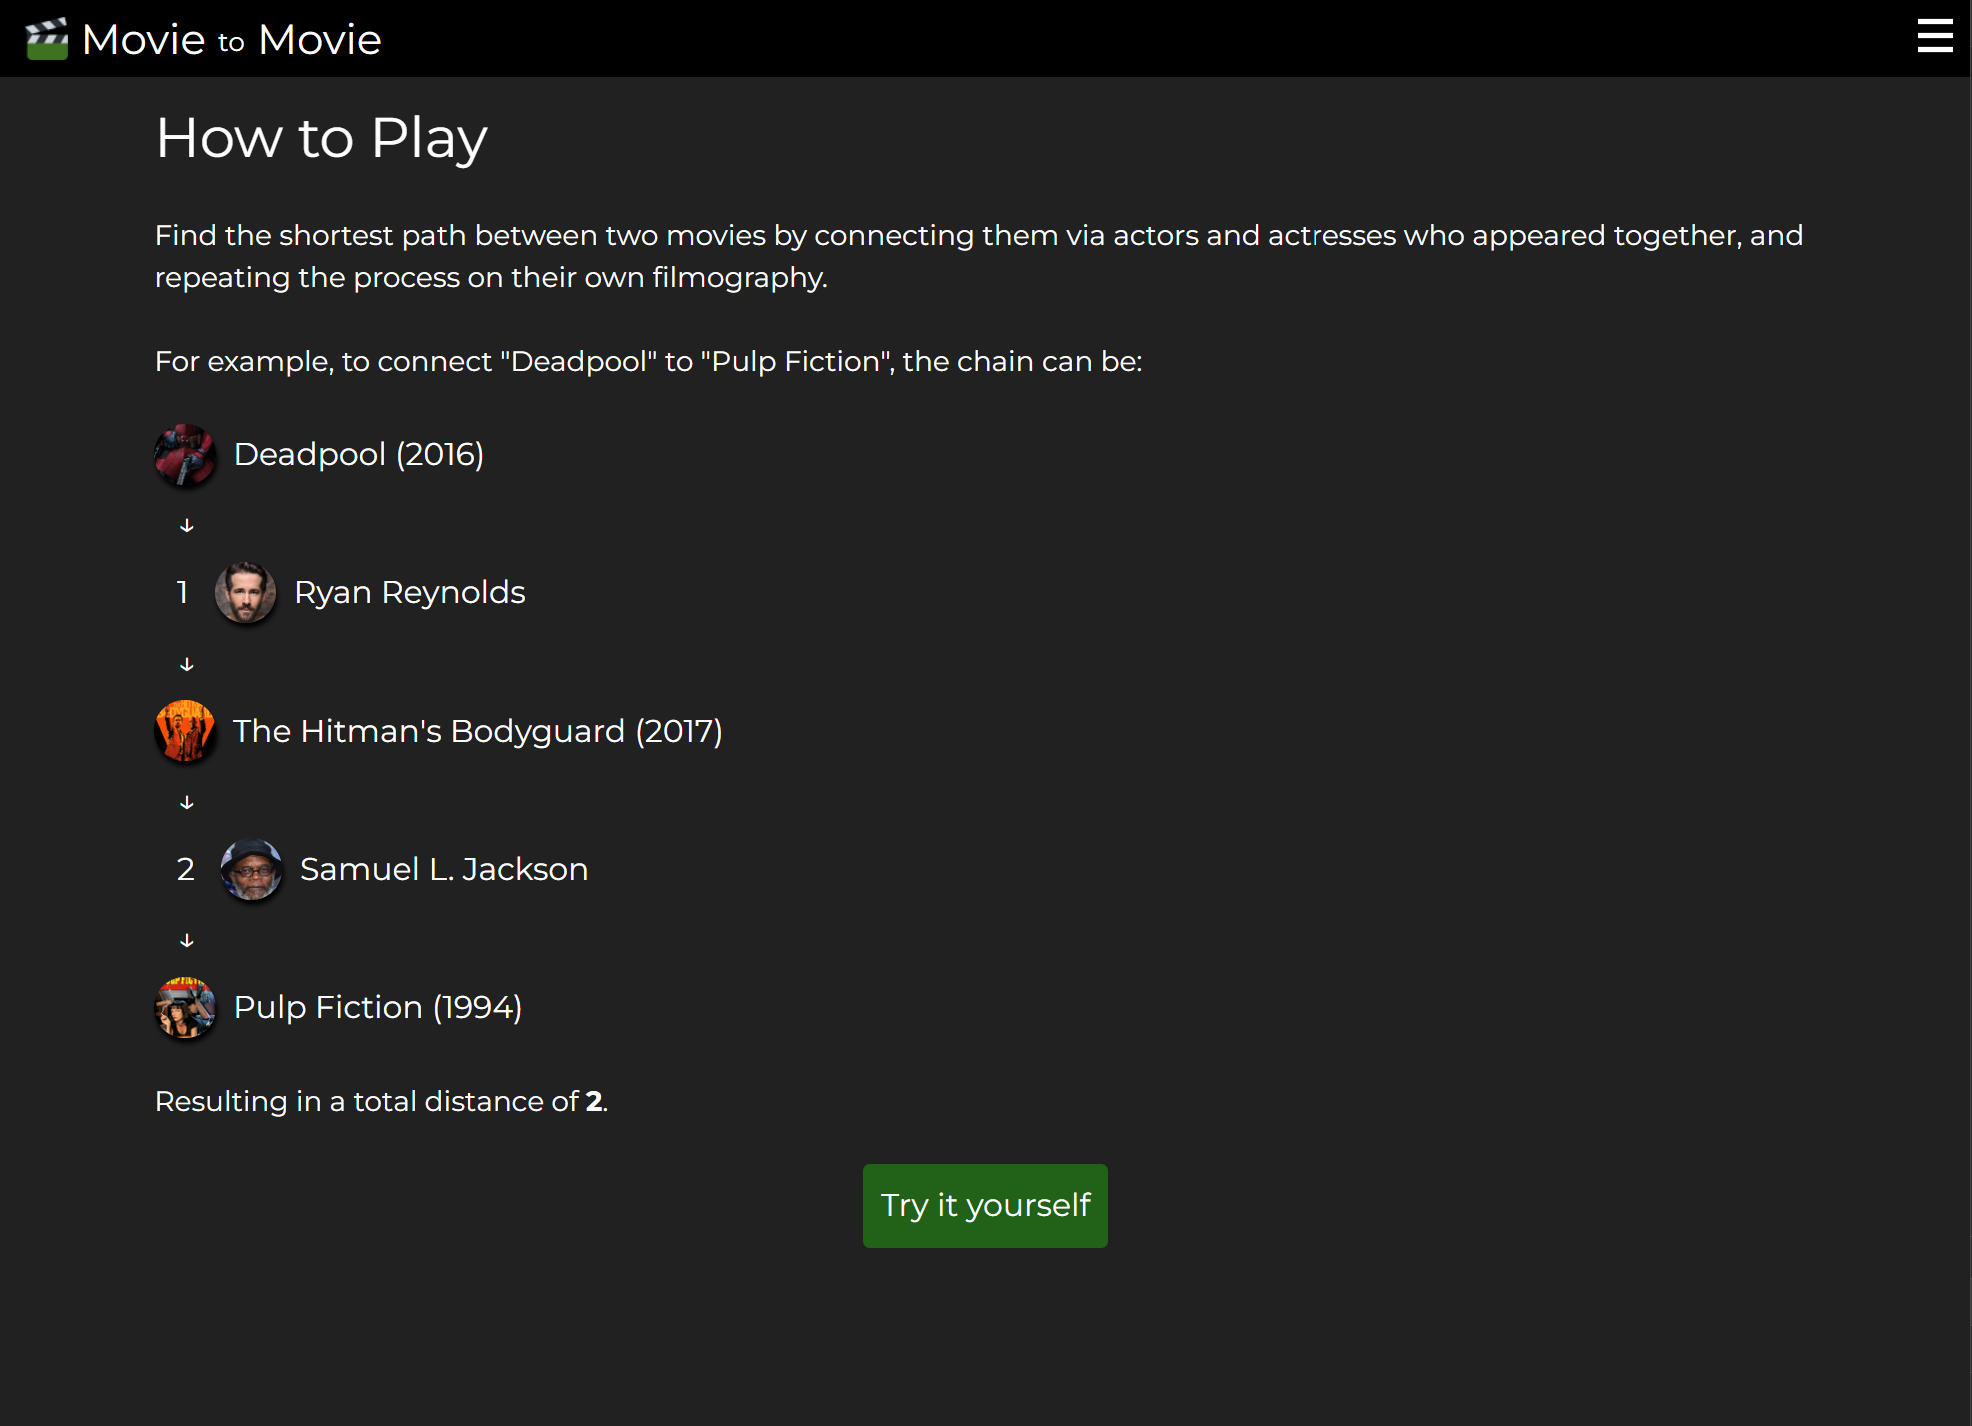Click Ryan Reynolds' portrait thumbnail
Image resolution: width=1972 pixels, height=1426 pixels.
[x=245, y=592]
